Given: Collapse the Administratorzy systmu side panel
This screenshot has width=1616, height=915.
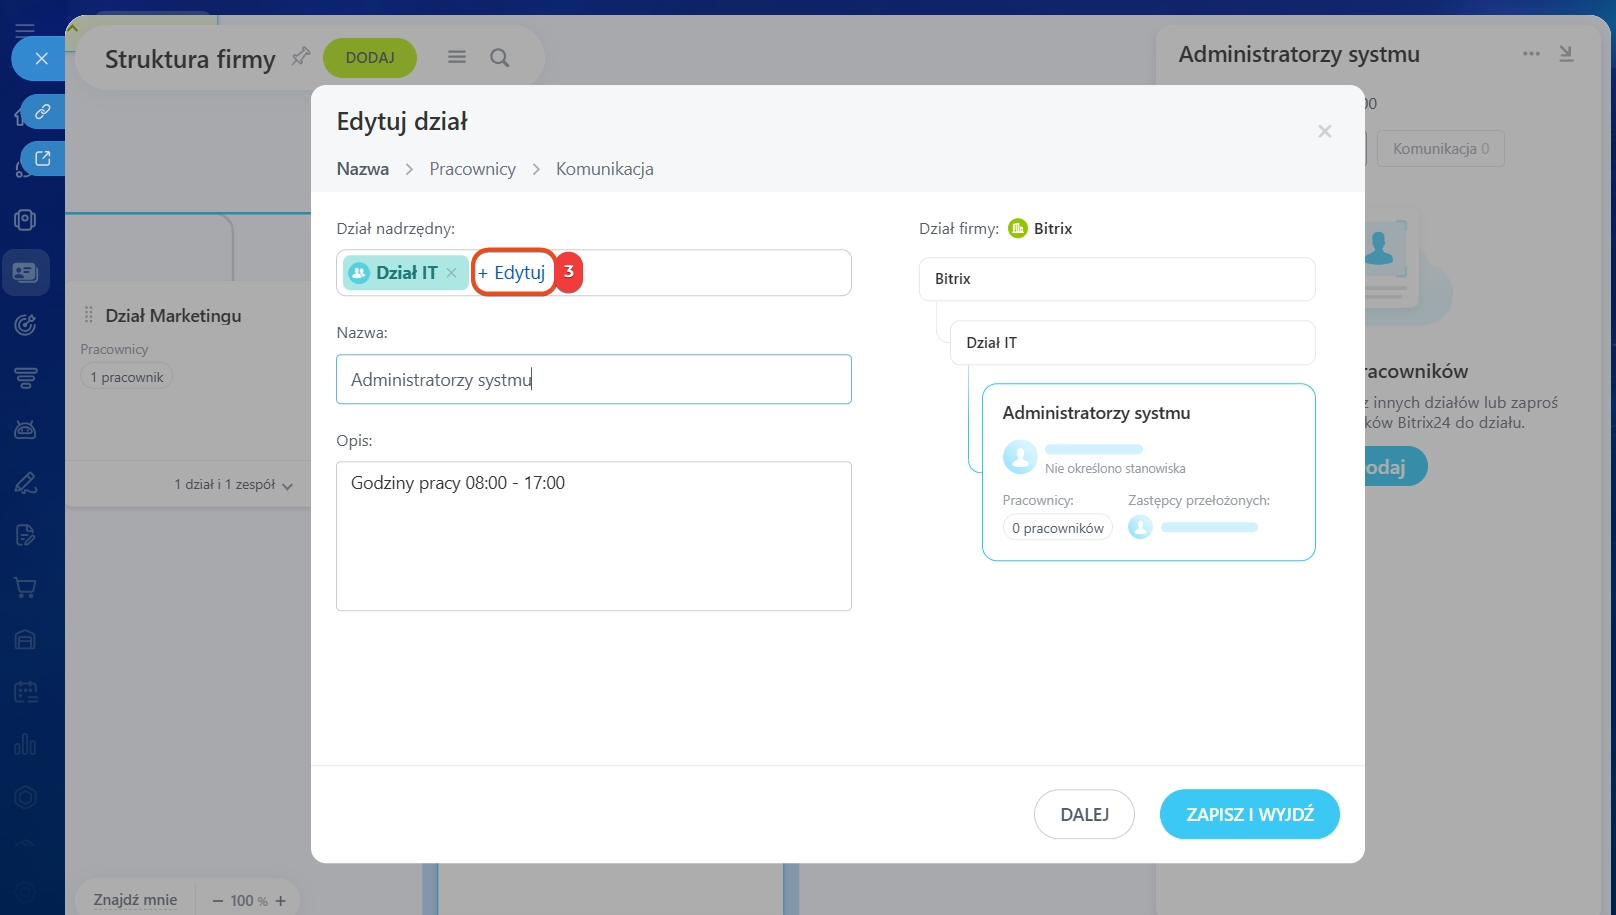Looking at the screenshot, I should [1566, 54].
